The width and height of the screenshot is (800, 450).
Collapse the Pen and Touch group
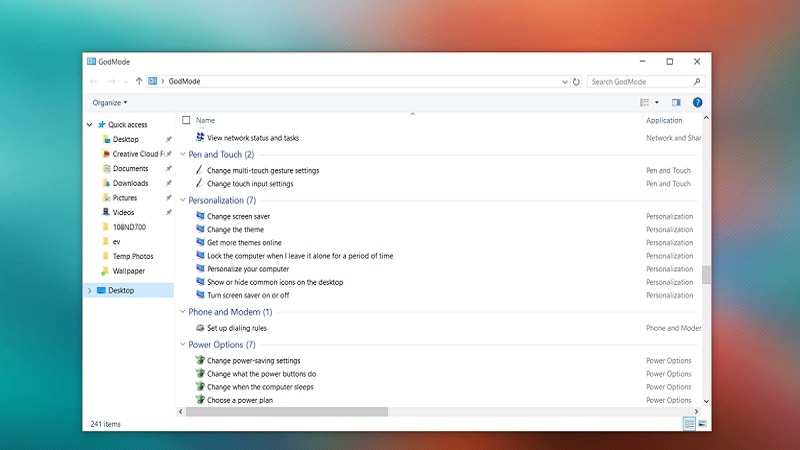point(183,154)
